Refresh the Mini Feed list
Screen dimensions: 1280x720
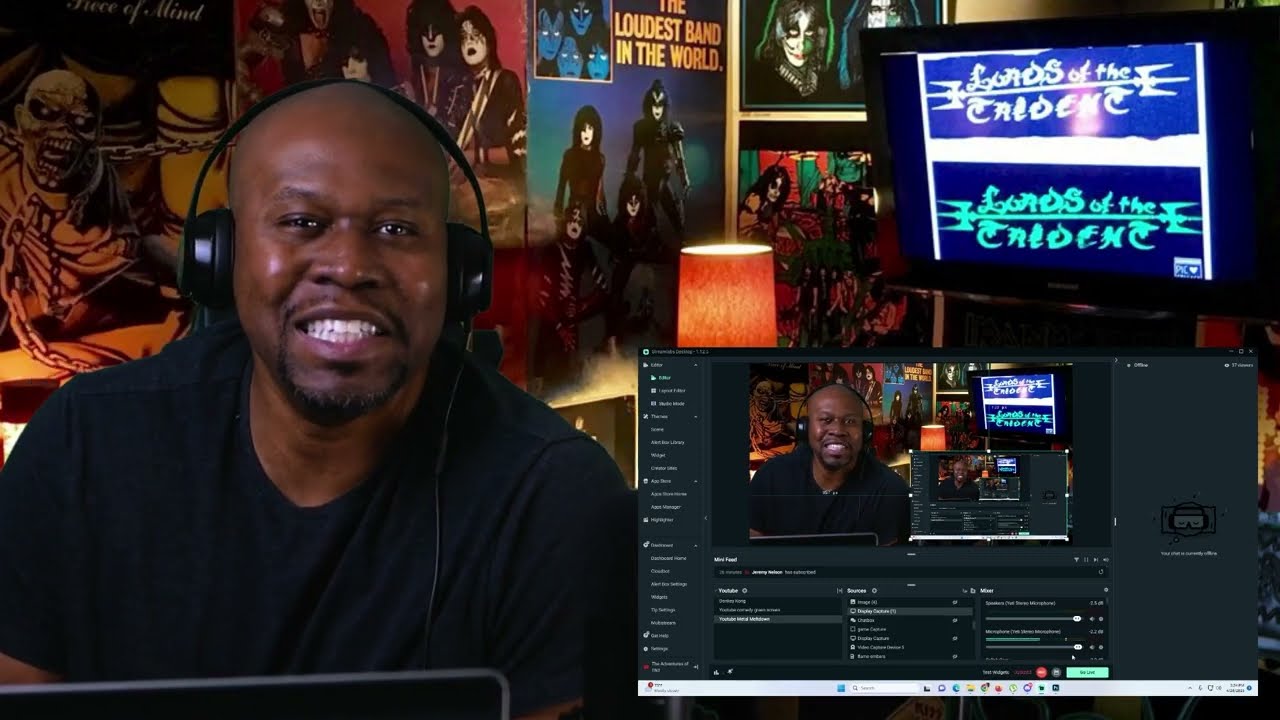click(1101, 572)
